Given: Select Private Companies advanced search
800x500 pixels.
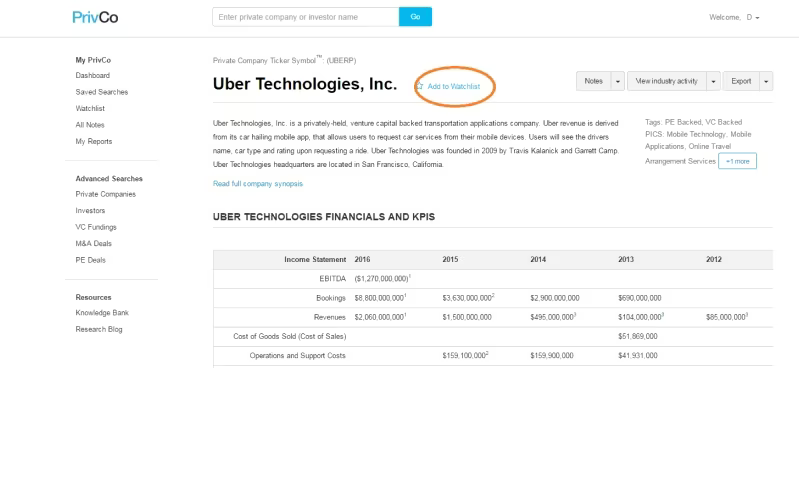Looking at the screenshot, I should pos(106,194).
